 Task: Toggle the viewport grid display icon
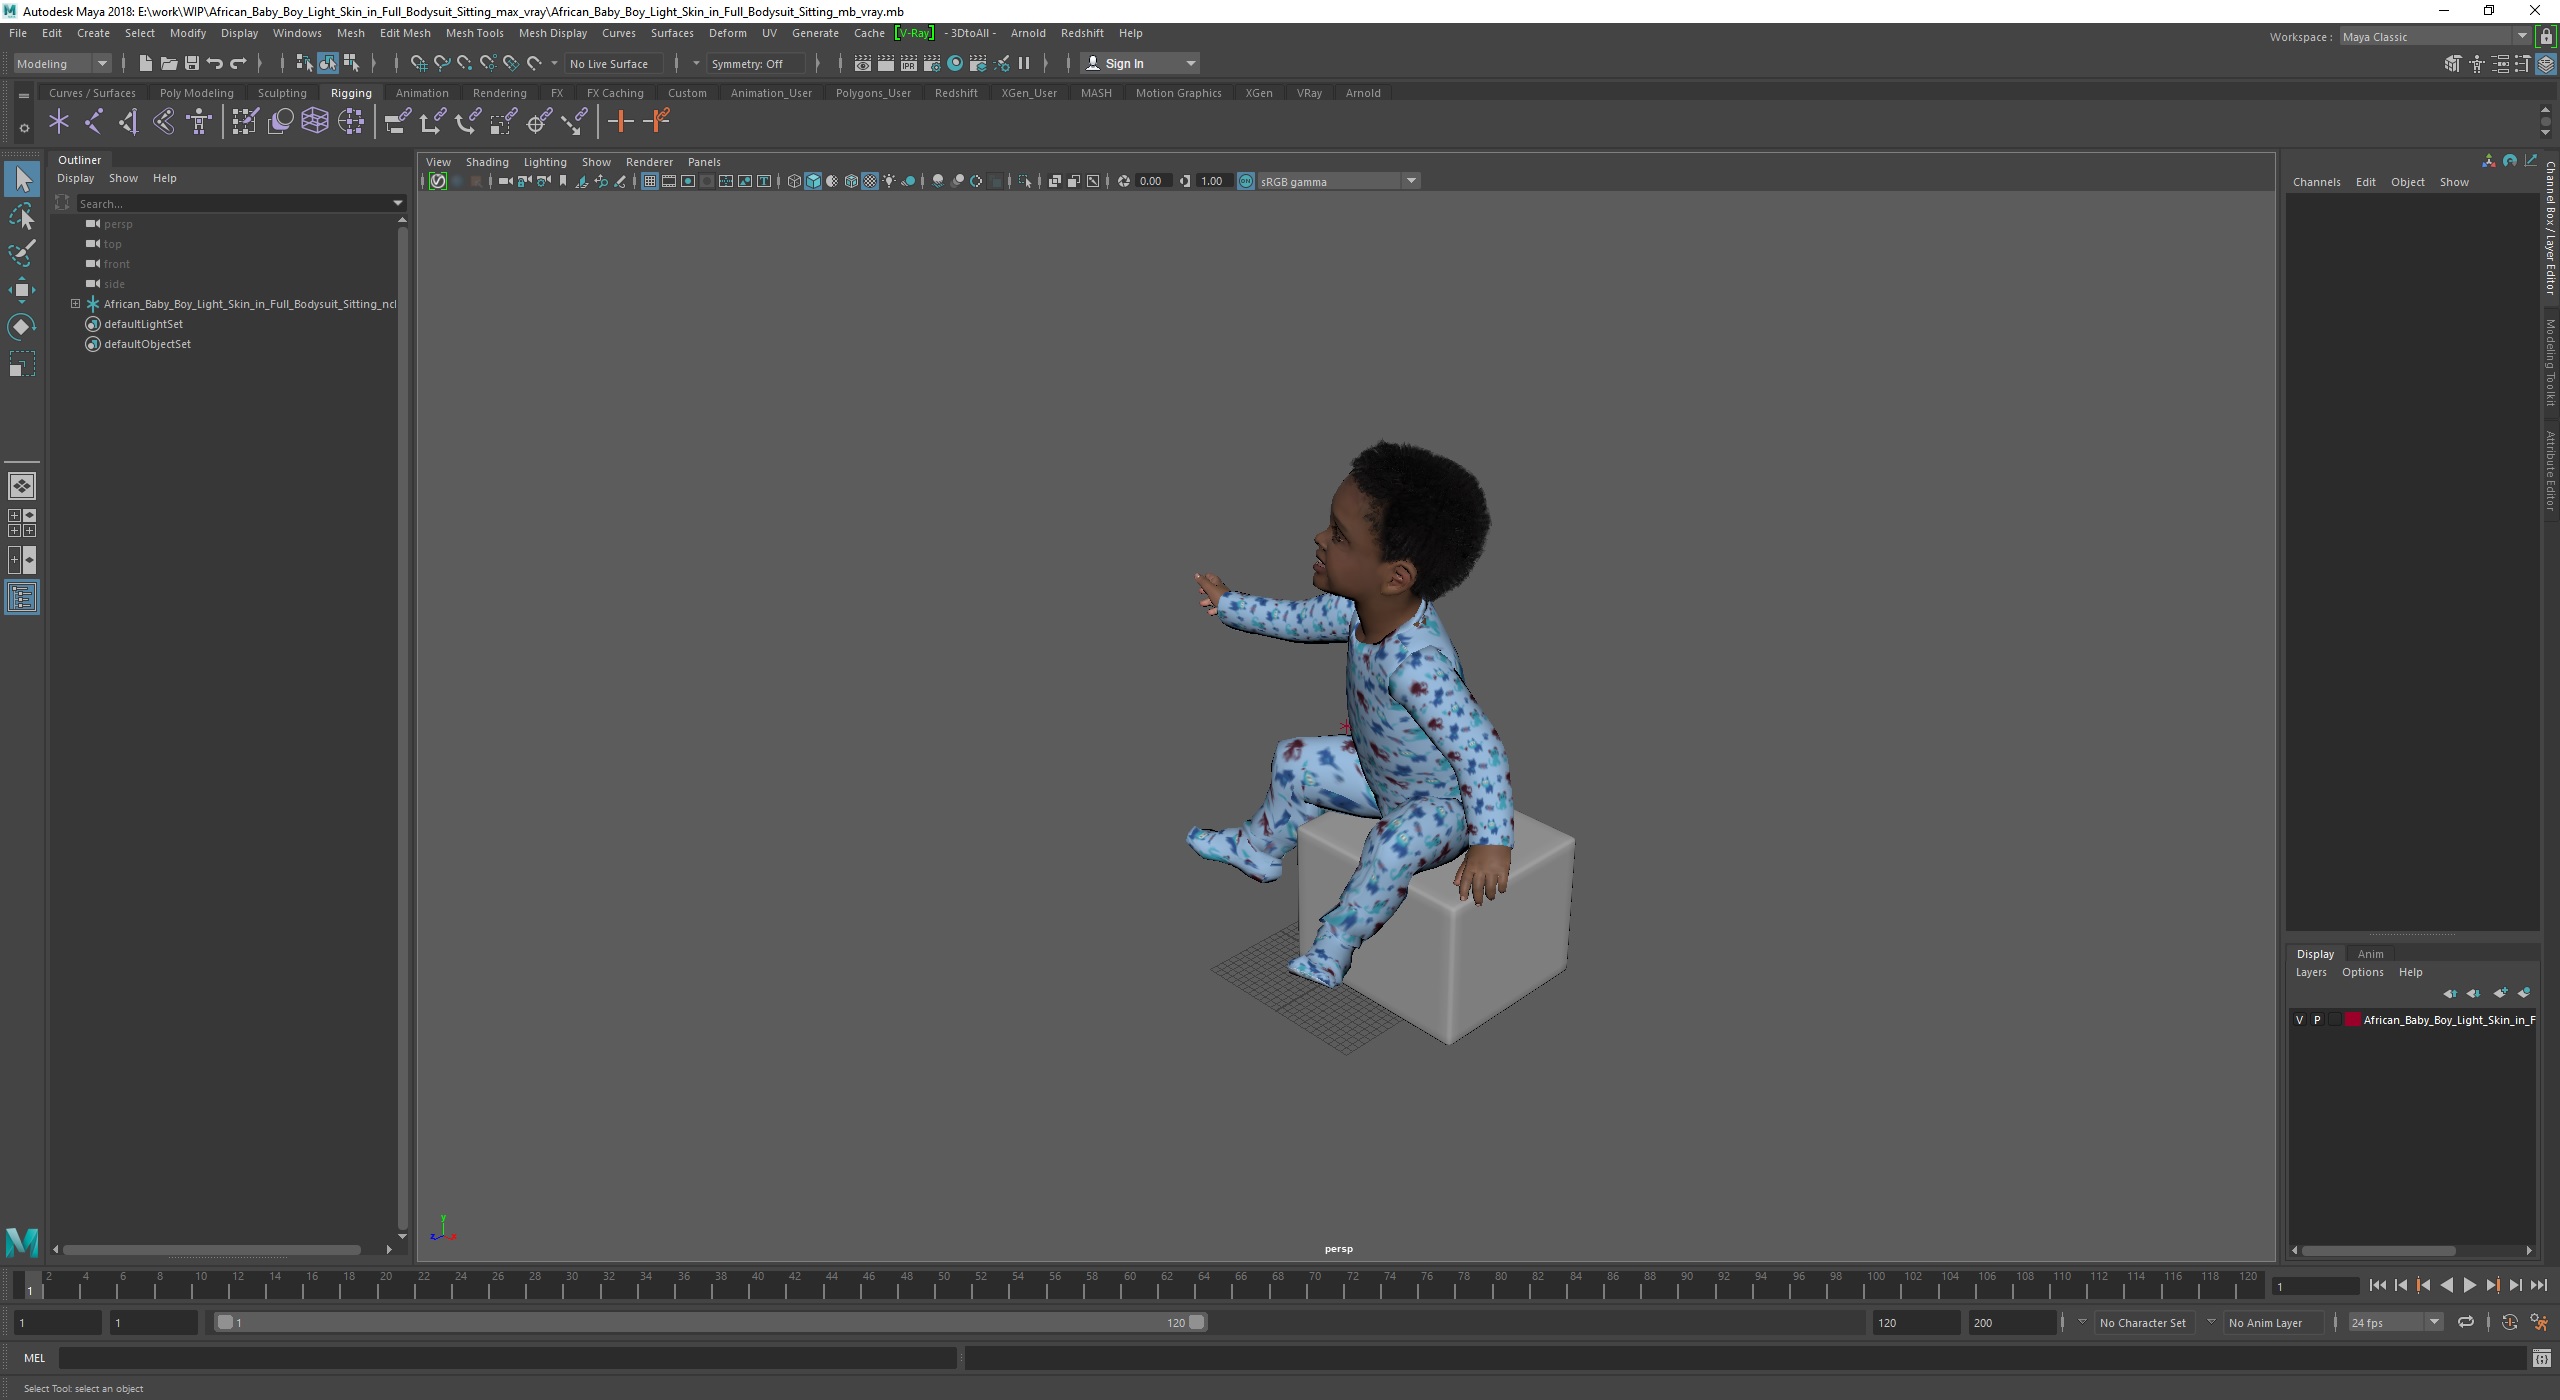pos(649,181)
